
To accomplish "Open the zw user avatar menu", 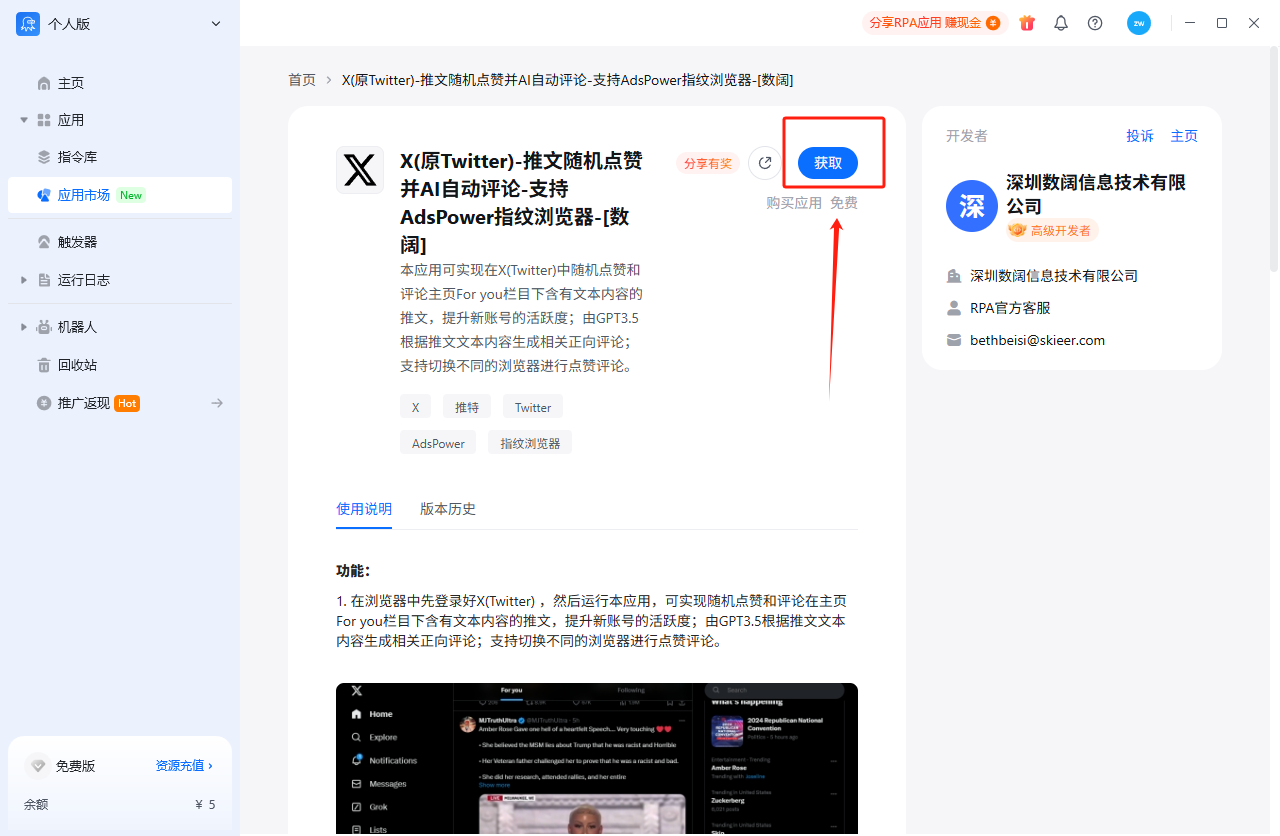I will coord(1139,23).
